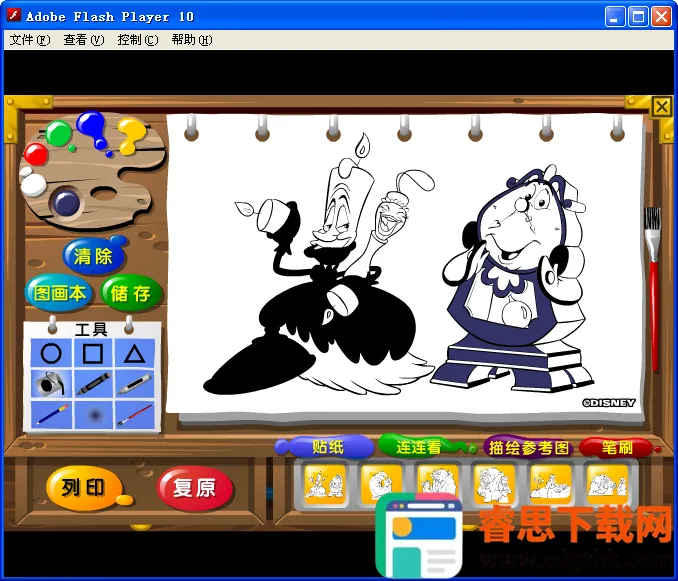
Task: Open the 控制 menu
Action: click(x=137, y=40)
